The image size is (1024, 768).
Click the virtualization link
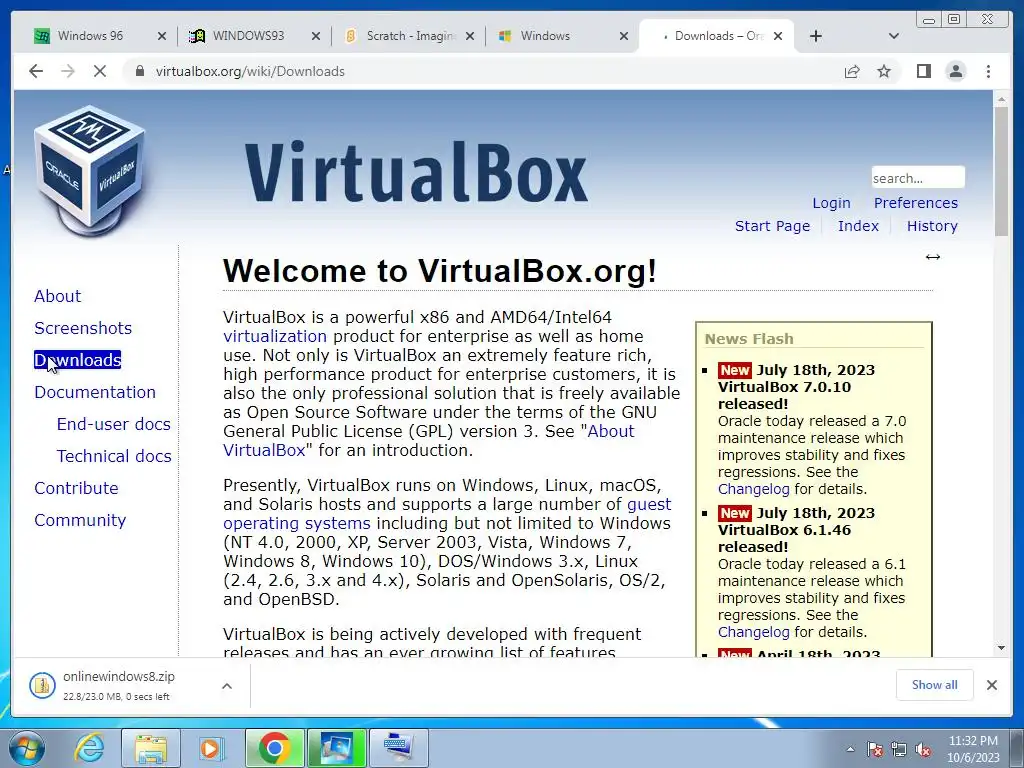[x=275, y=336]
